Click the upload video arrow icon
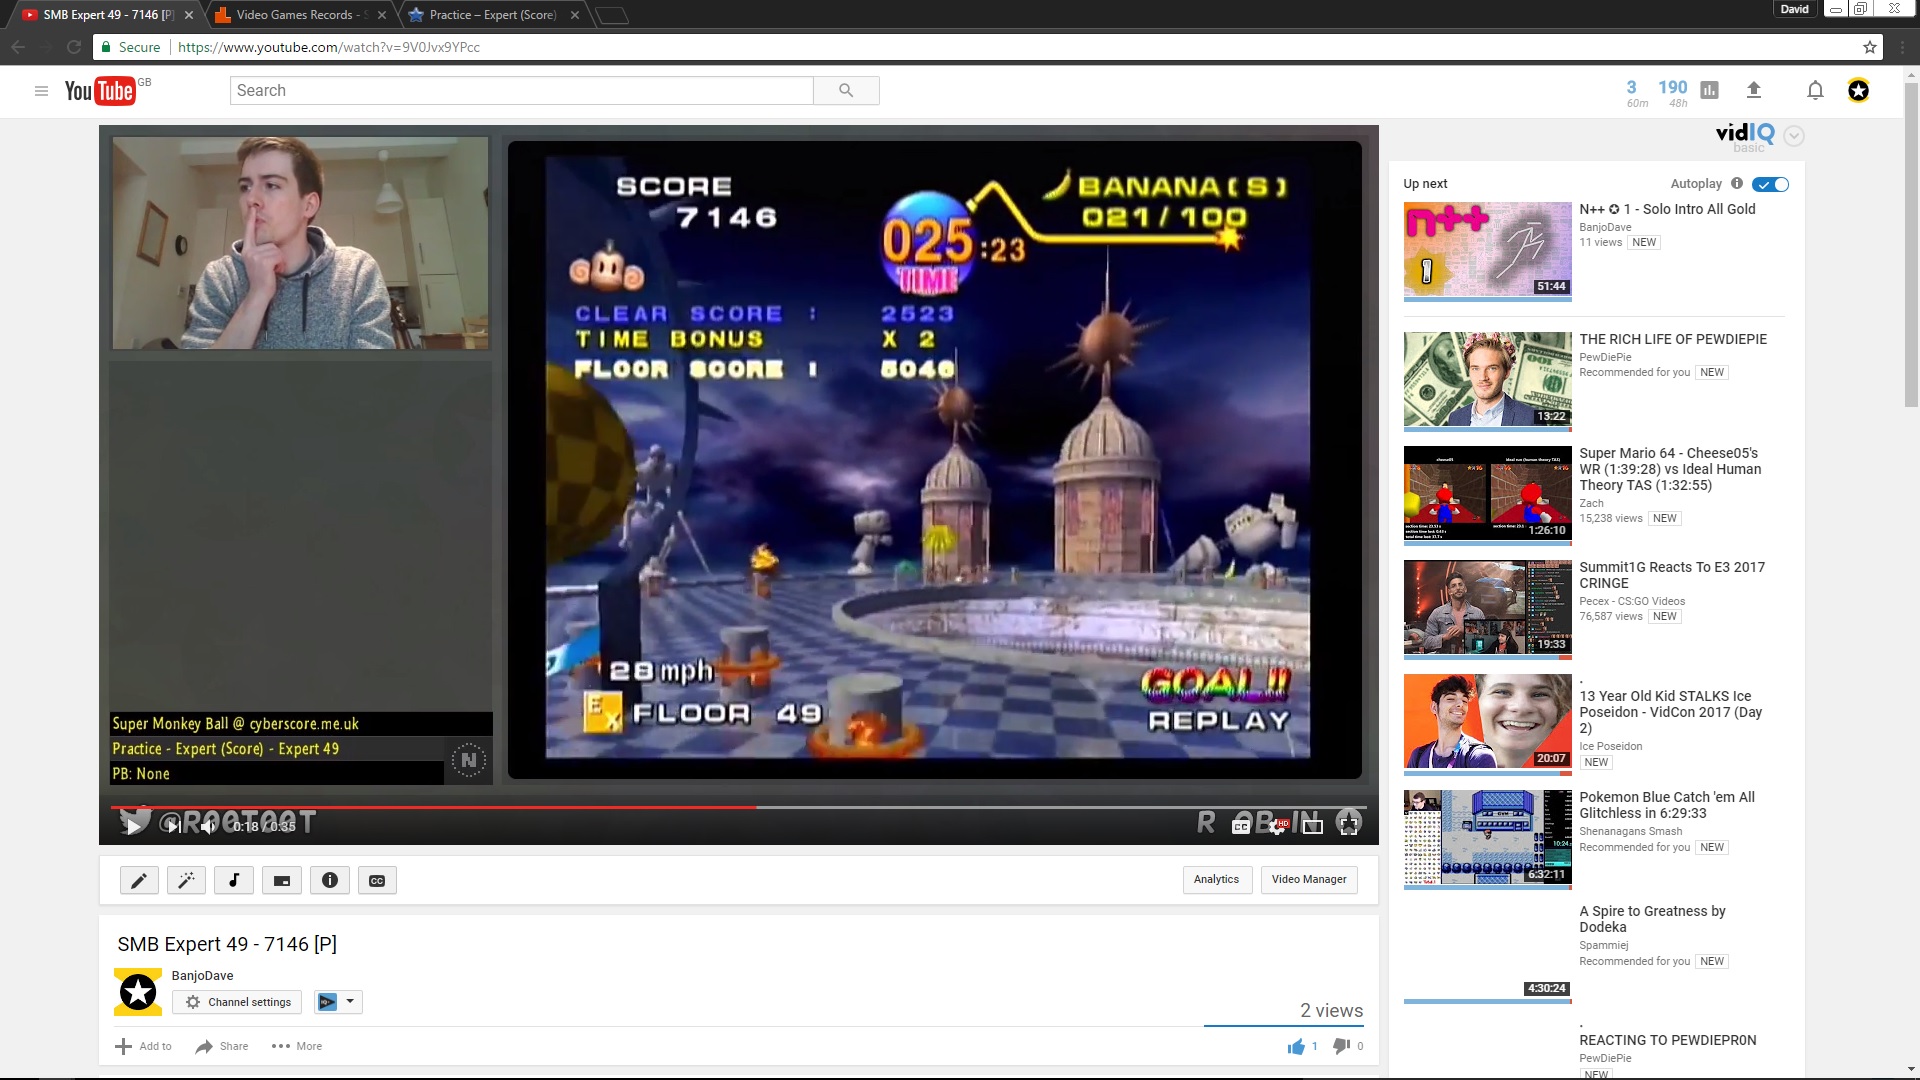The width and height of the screenshot is (1920, 1080). pyautogui.click(x=1753, y=90)
